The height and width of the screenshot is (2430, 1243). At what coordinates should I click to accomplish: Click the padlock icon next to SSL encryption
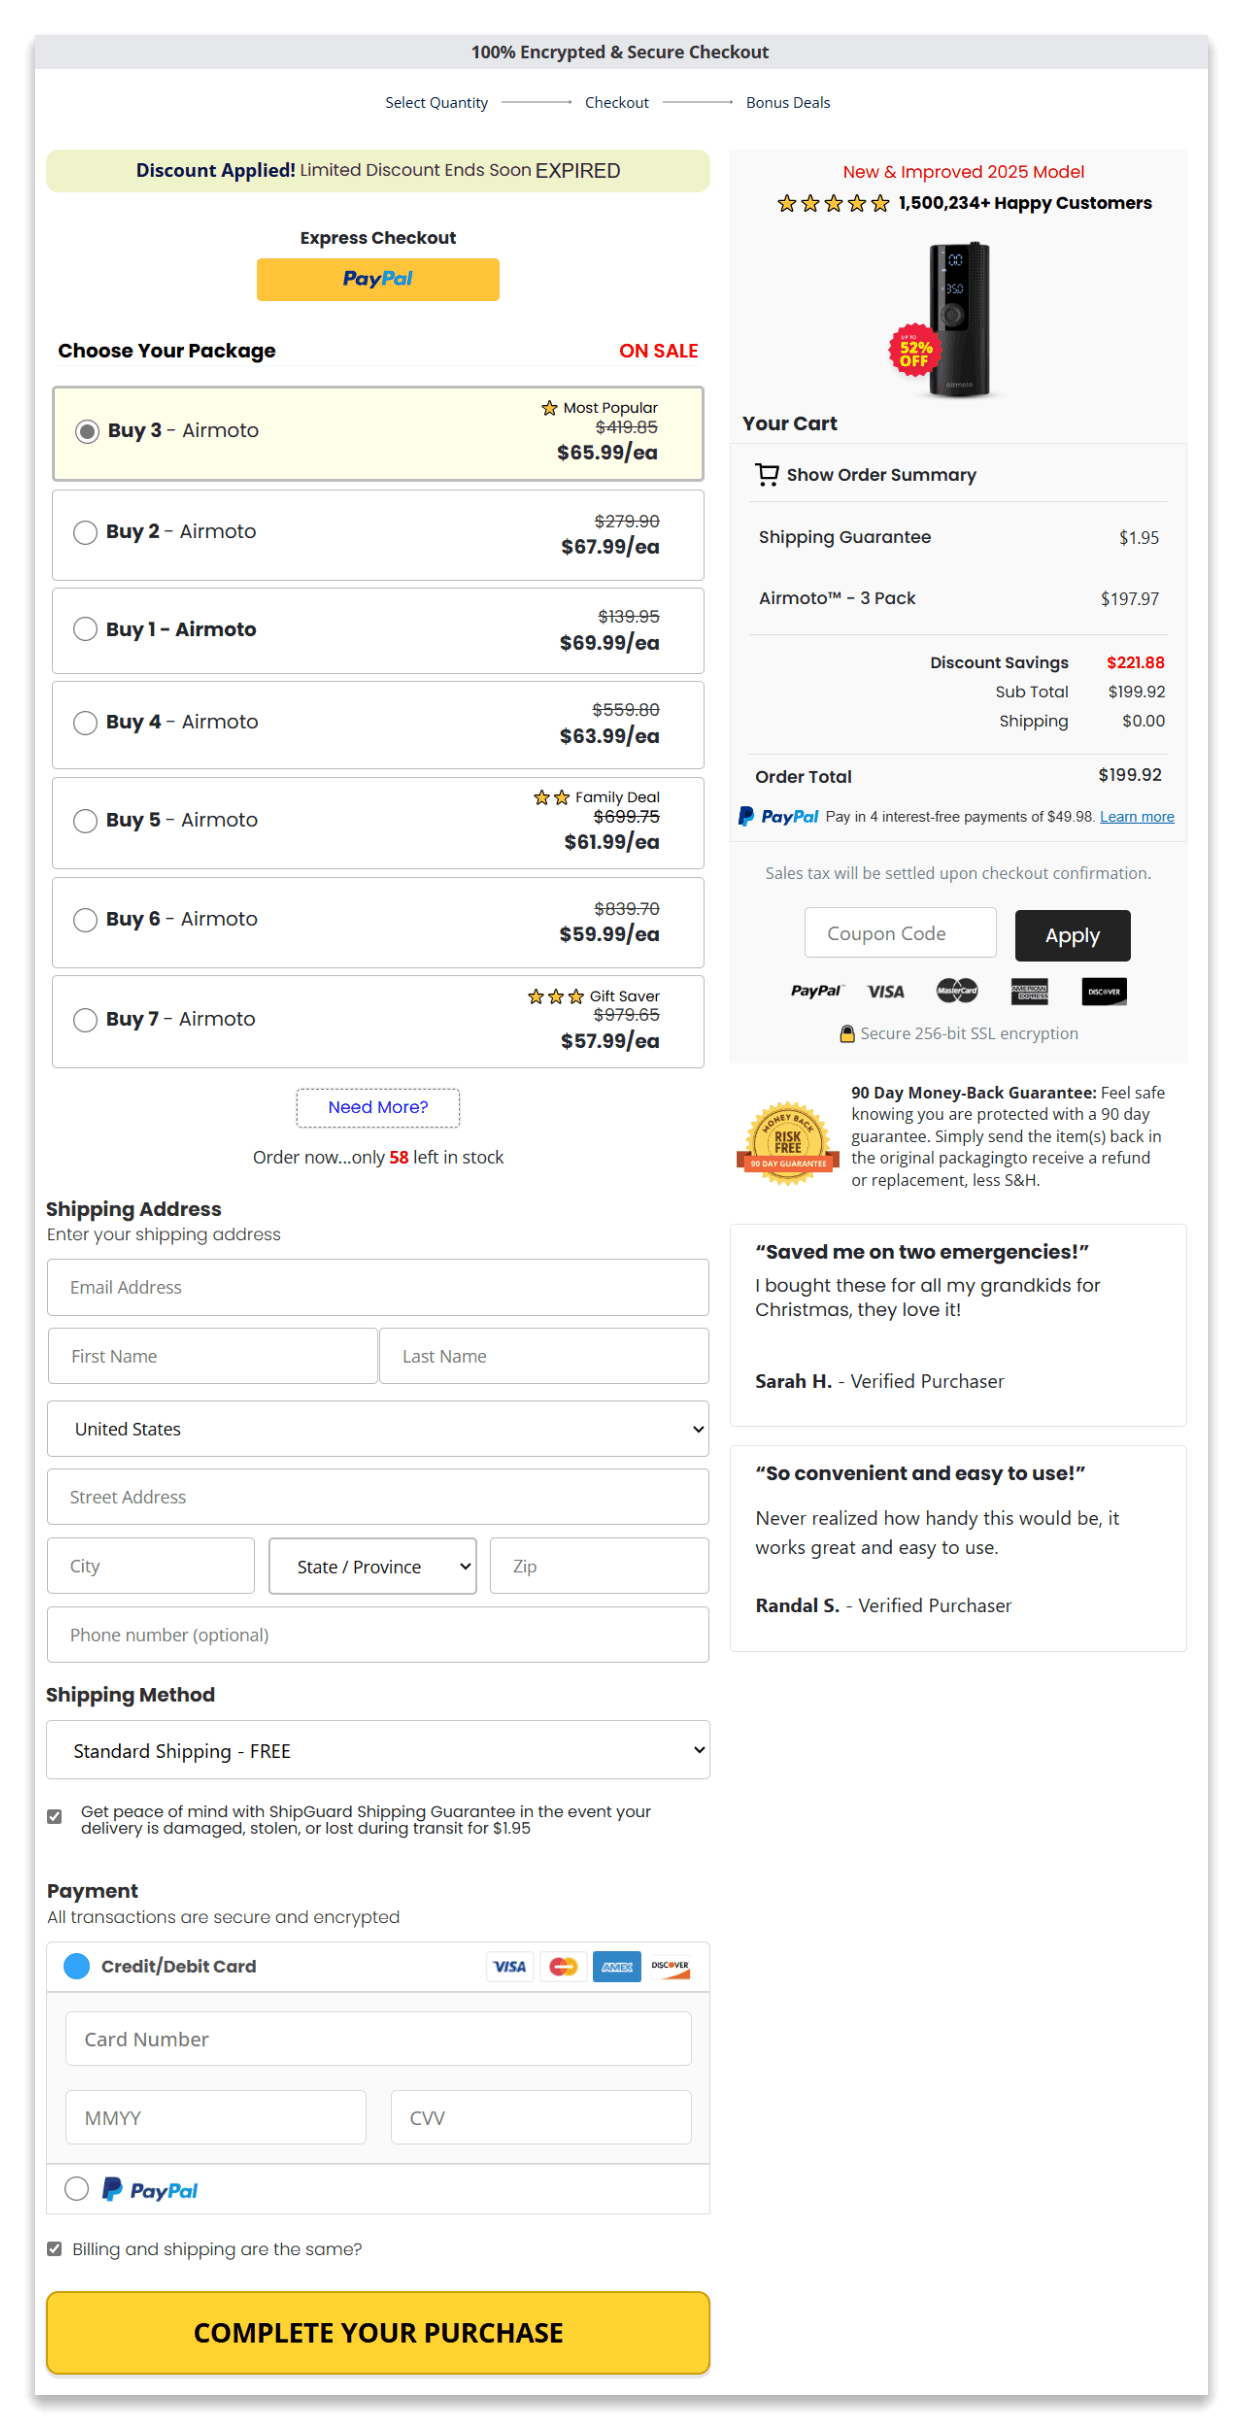pos(847,1034)
